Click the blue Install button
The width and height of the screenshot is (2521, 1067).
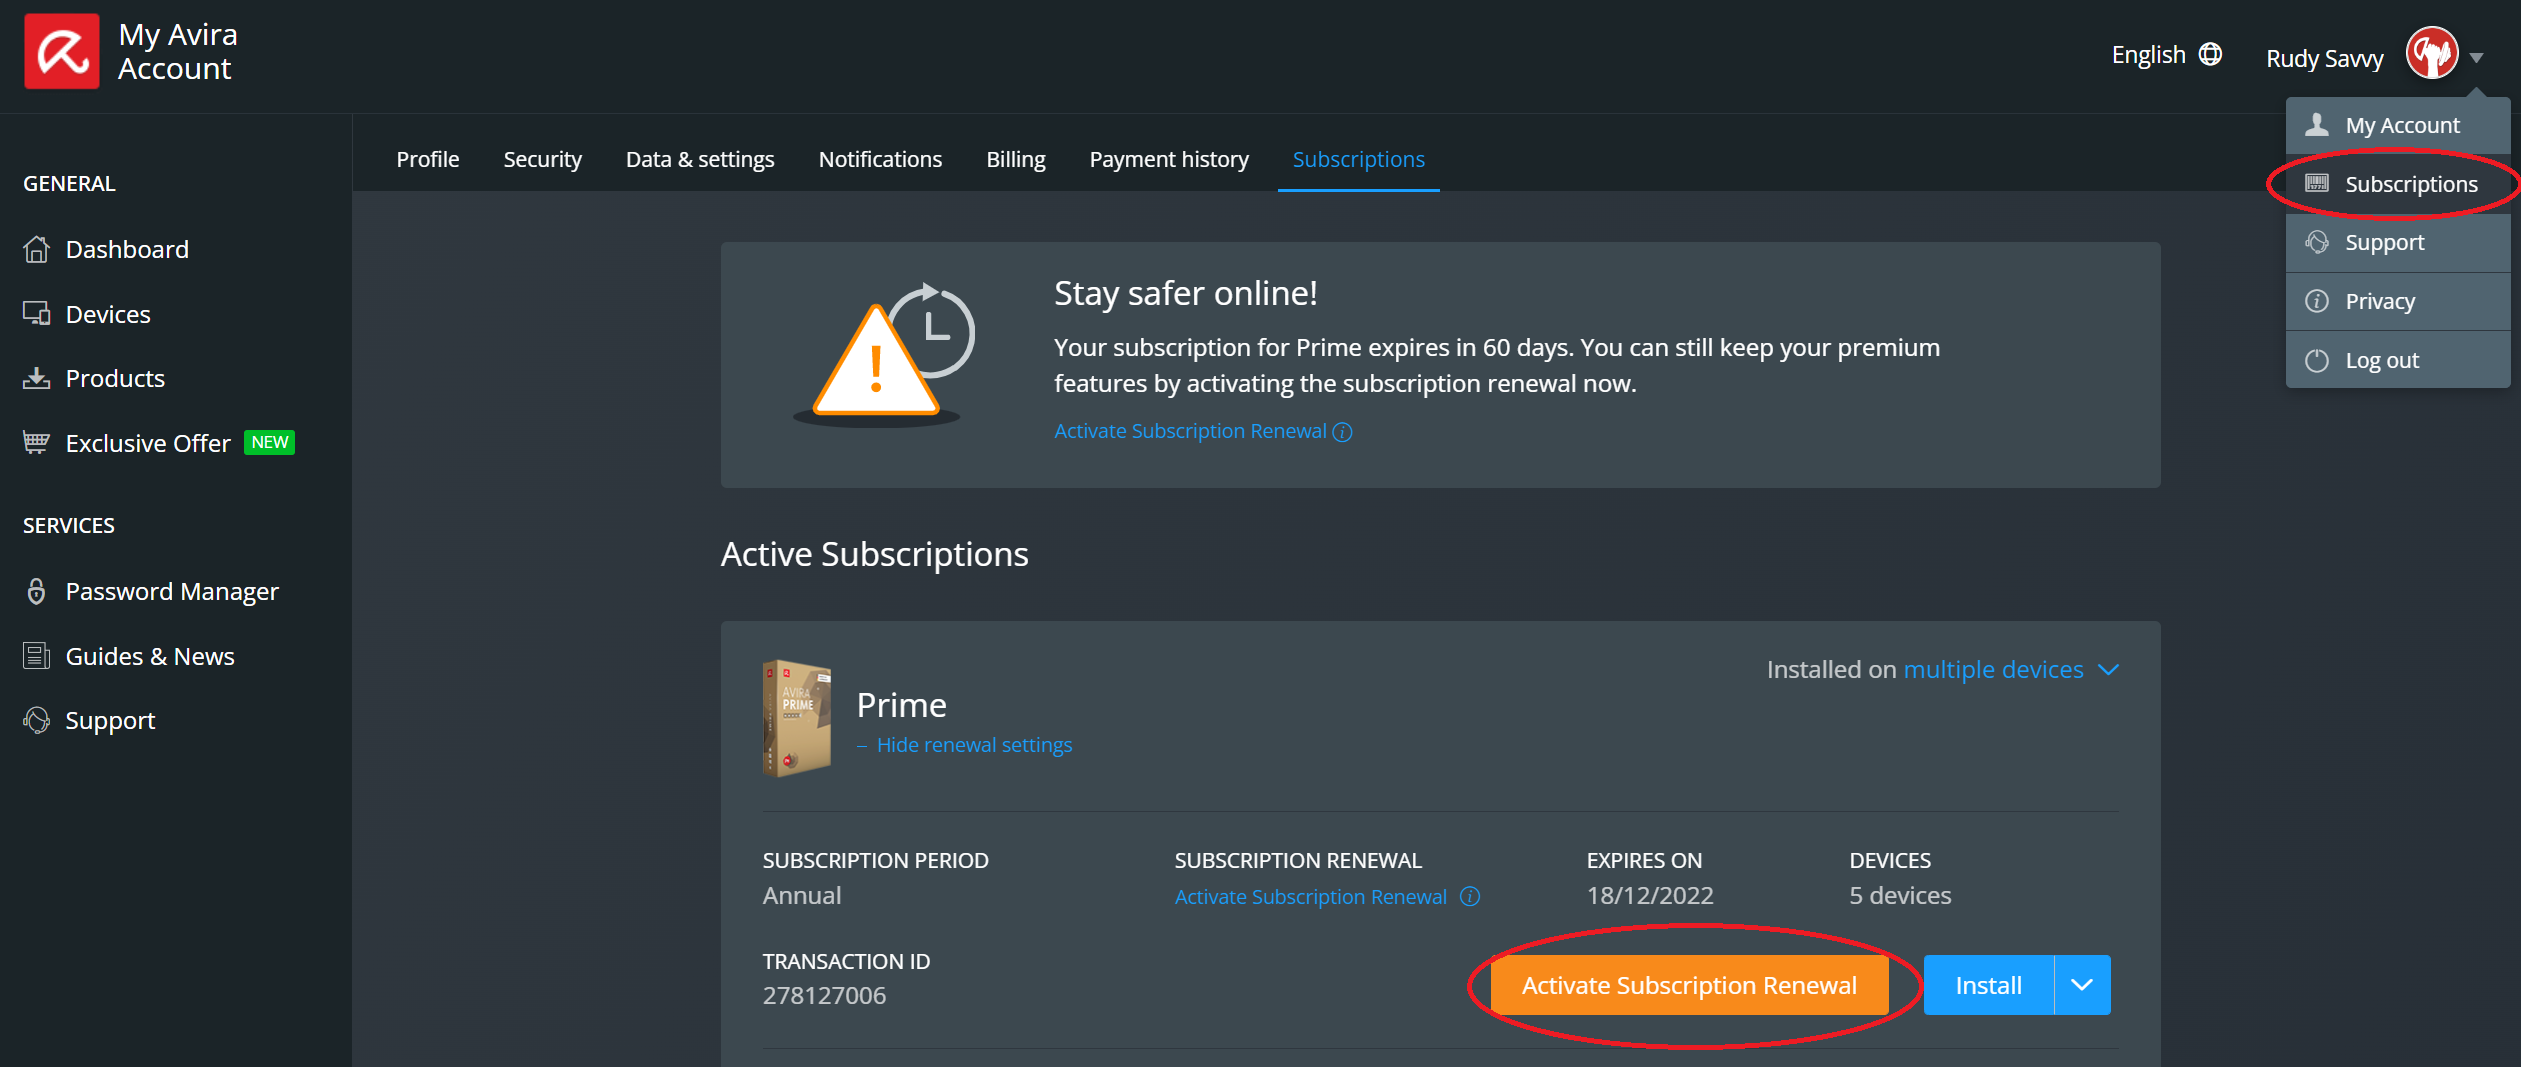tap(1987, 985)
